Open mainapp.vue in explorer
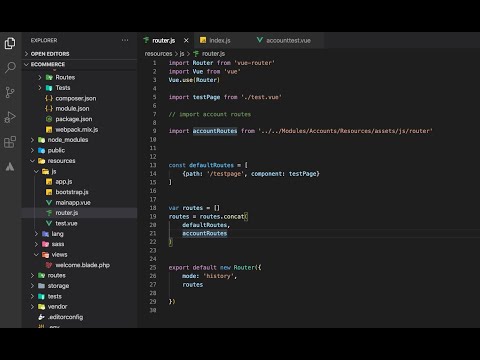 pyautogui.click(x=73, y=203)
